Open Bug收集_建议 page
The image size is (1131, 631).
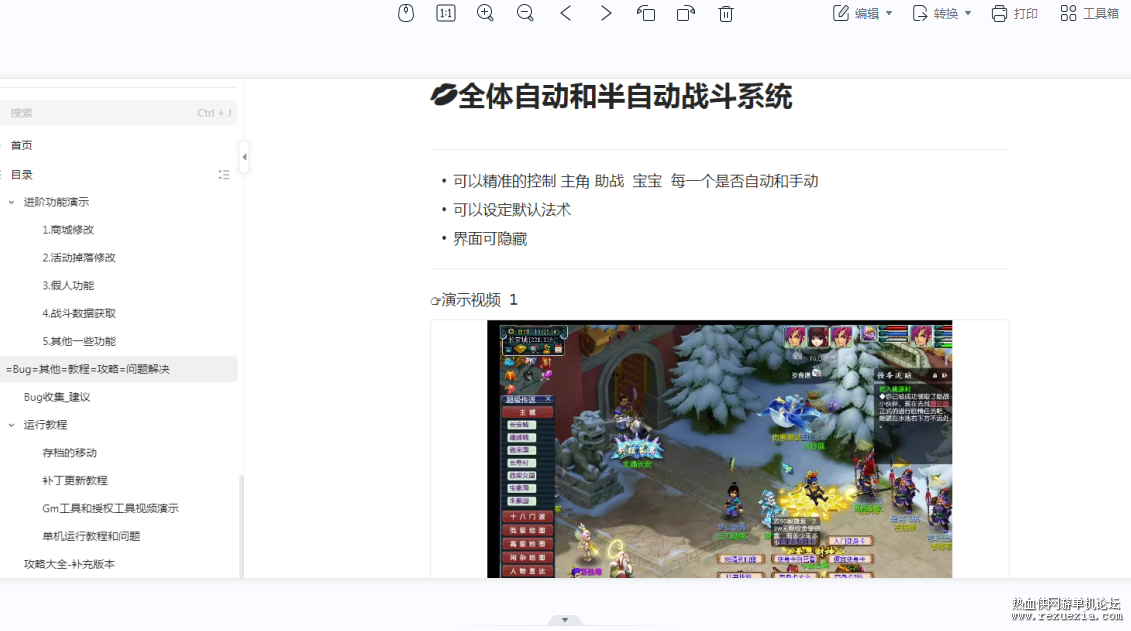click(x=57, y=397)
